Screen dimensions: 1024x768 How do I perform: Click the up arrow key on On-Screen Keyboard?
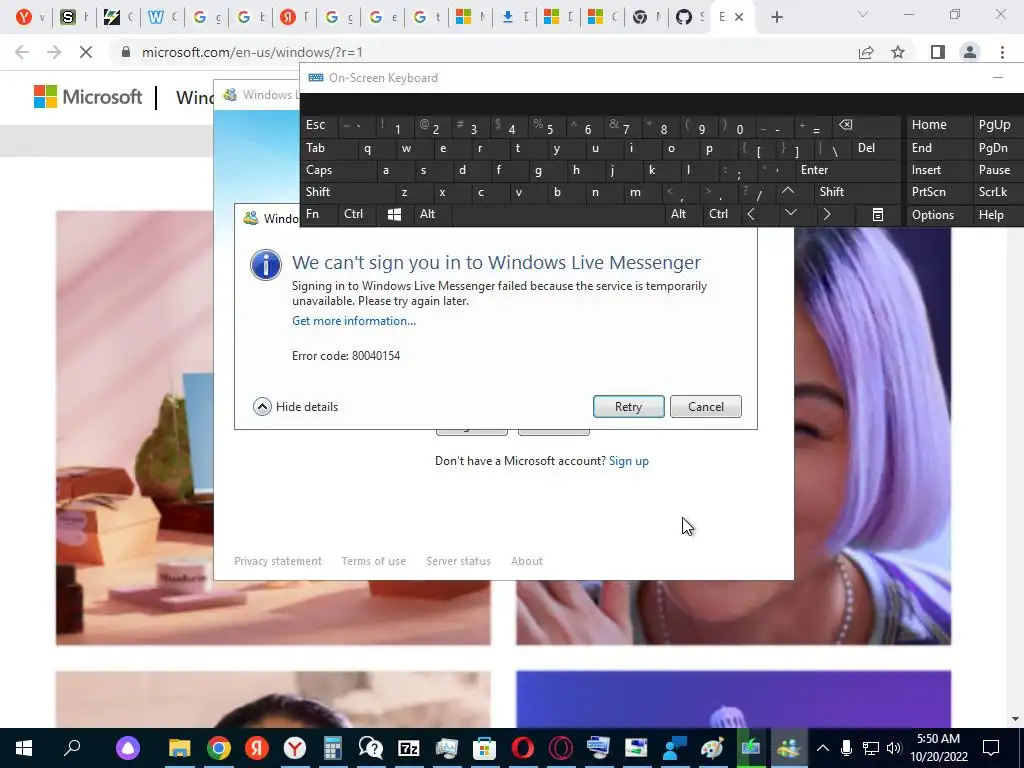(x=788, y=192)
